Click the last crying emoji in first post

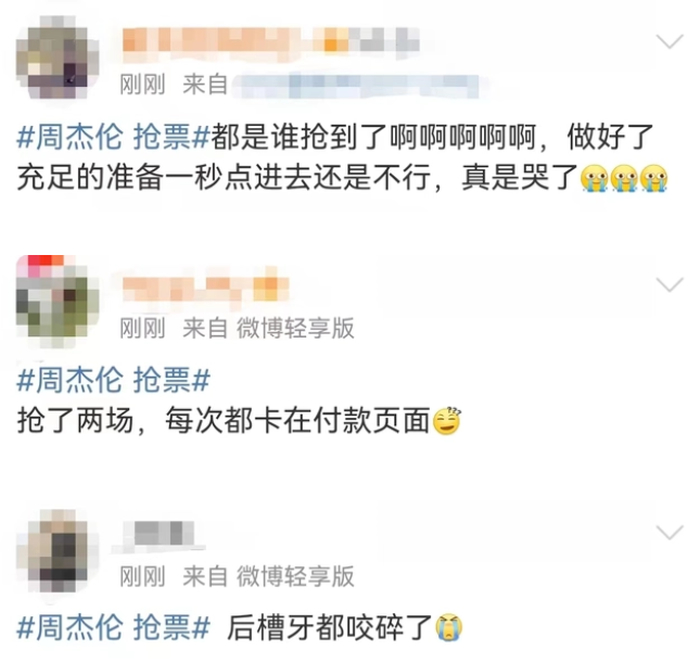pyautogui.click(x=653, y=178)
